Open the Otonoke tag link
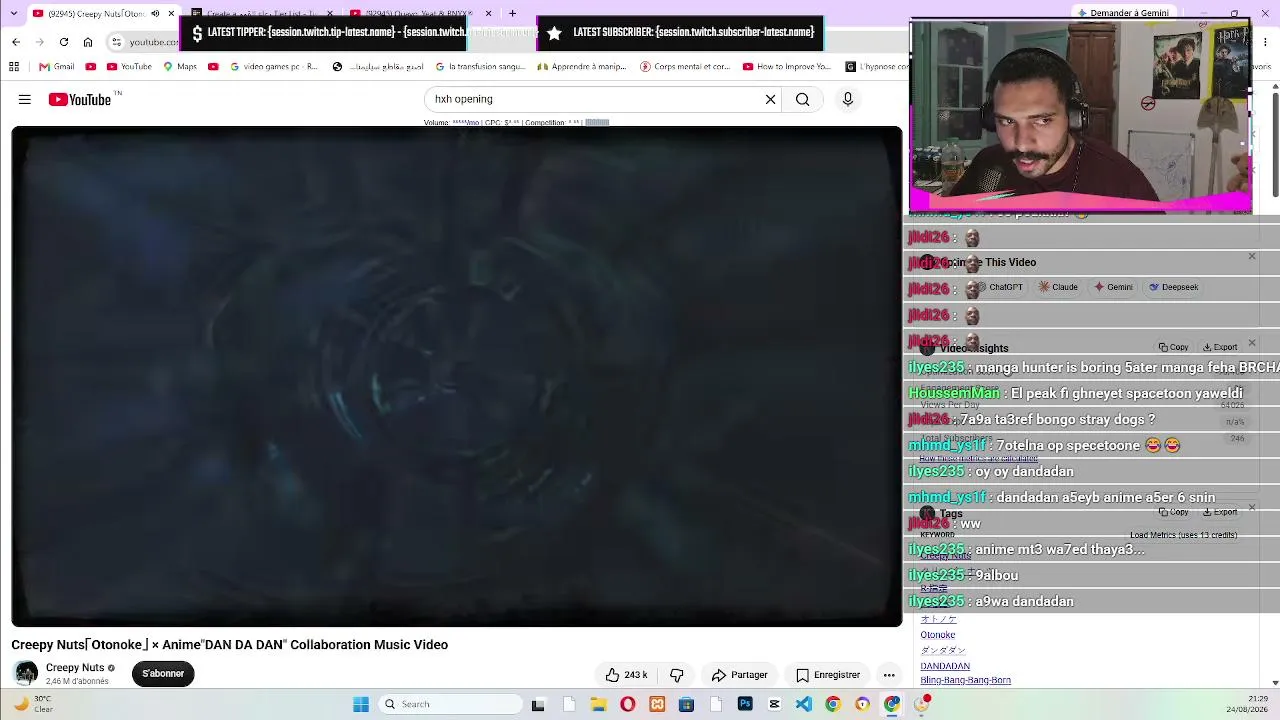Viewport: 1280px width, 720px height. [x=938, y=635]
